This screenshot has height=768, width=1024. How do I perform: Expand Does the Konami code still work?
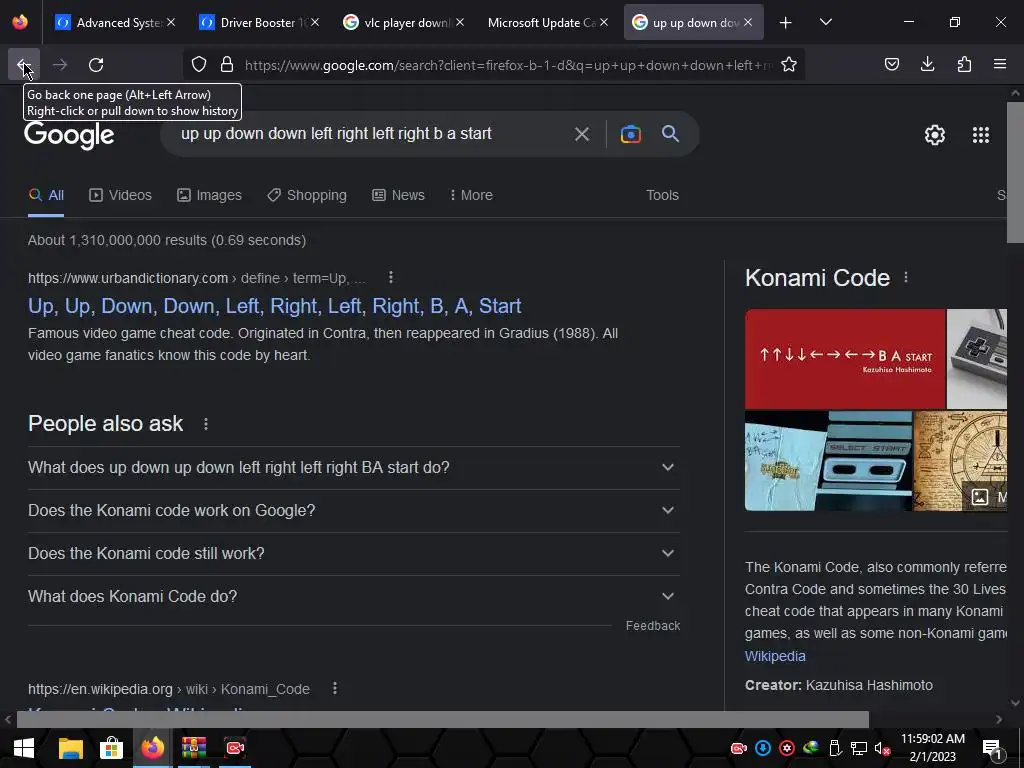click(x=353, y=554)
